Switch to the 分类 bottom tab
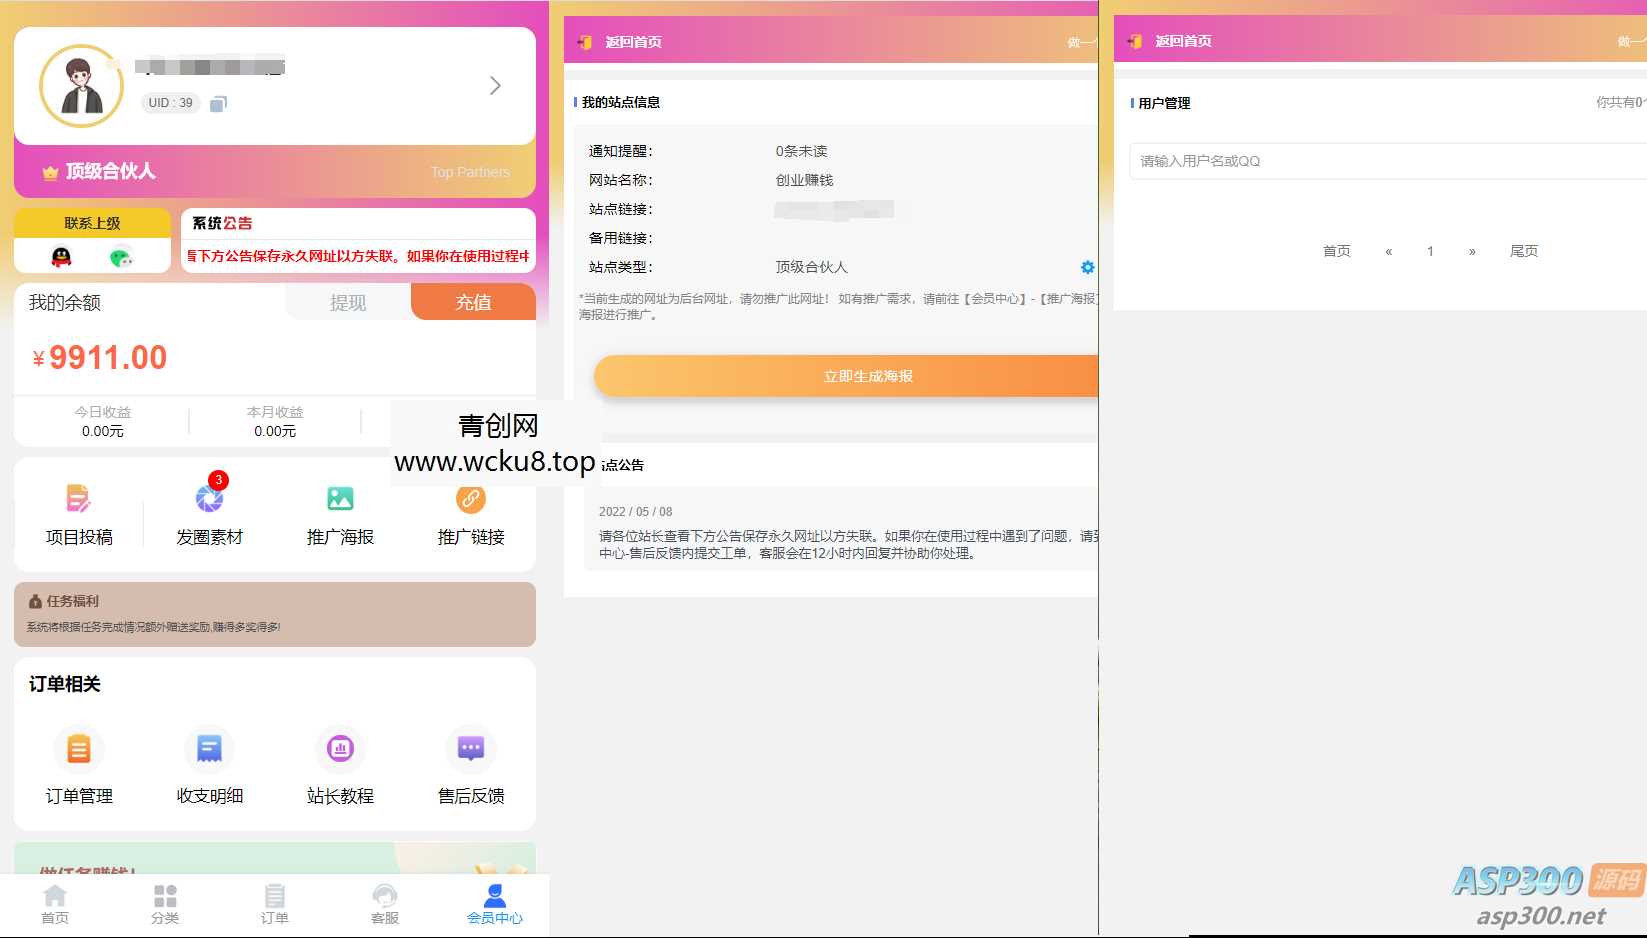The width and height of the screenshot is (1647, 938). click(165, 903)
